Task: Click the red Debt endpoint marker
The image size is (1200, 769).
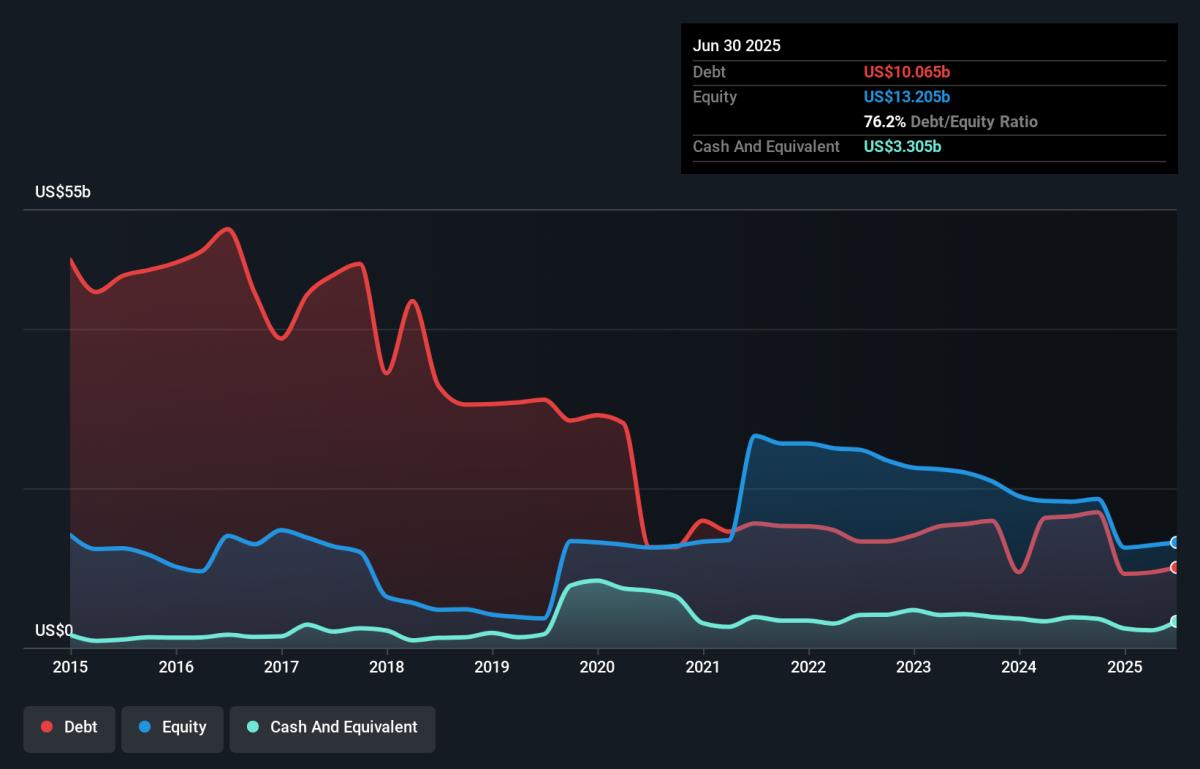Action: pyautogui.click(x=1176, y=567)
